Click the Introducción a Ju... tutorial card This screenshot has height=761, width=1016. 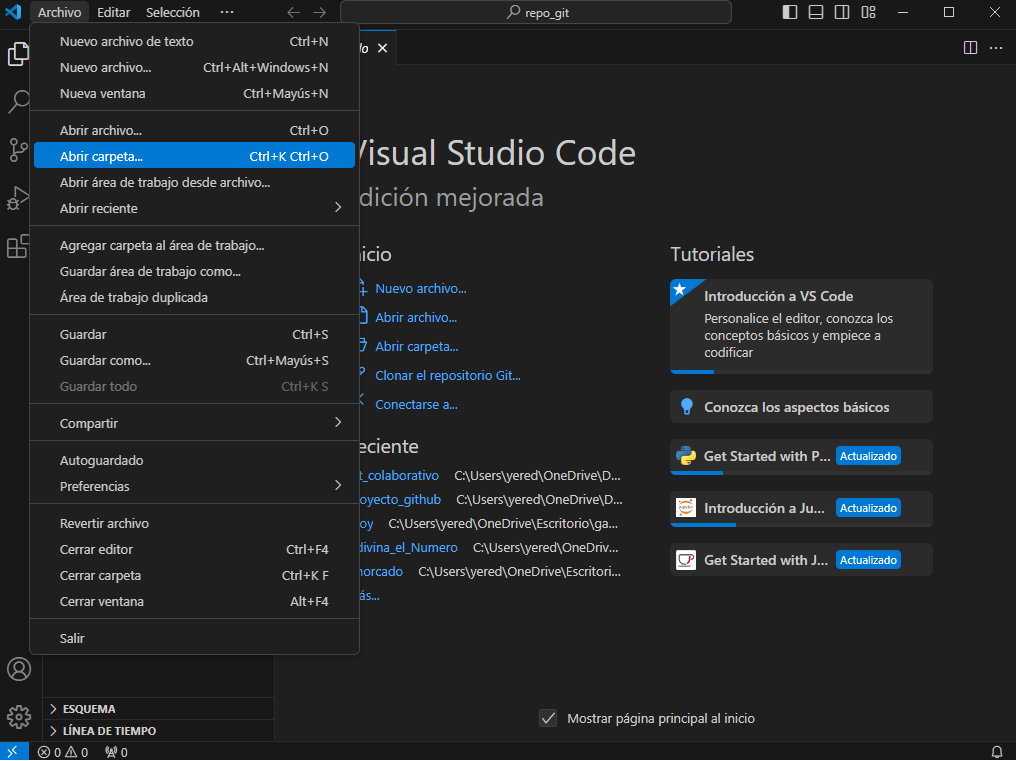point(801,508)
